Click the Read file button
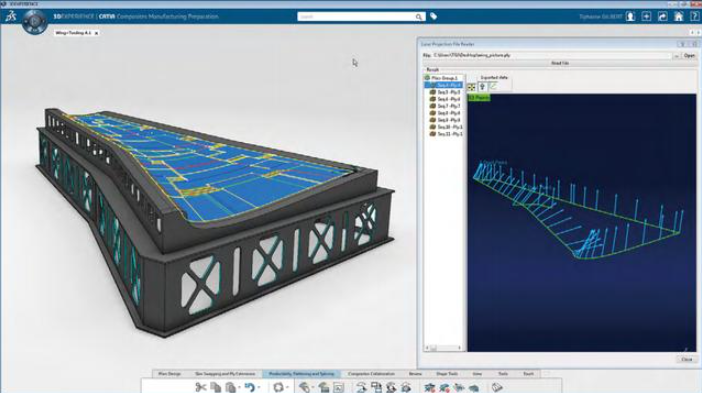The image size is (702, 393). tap(560, 63)
